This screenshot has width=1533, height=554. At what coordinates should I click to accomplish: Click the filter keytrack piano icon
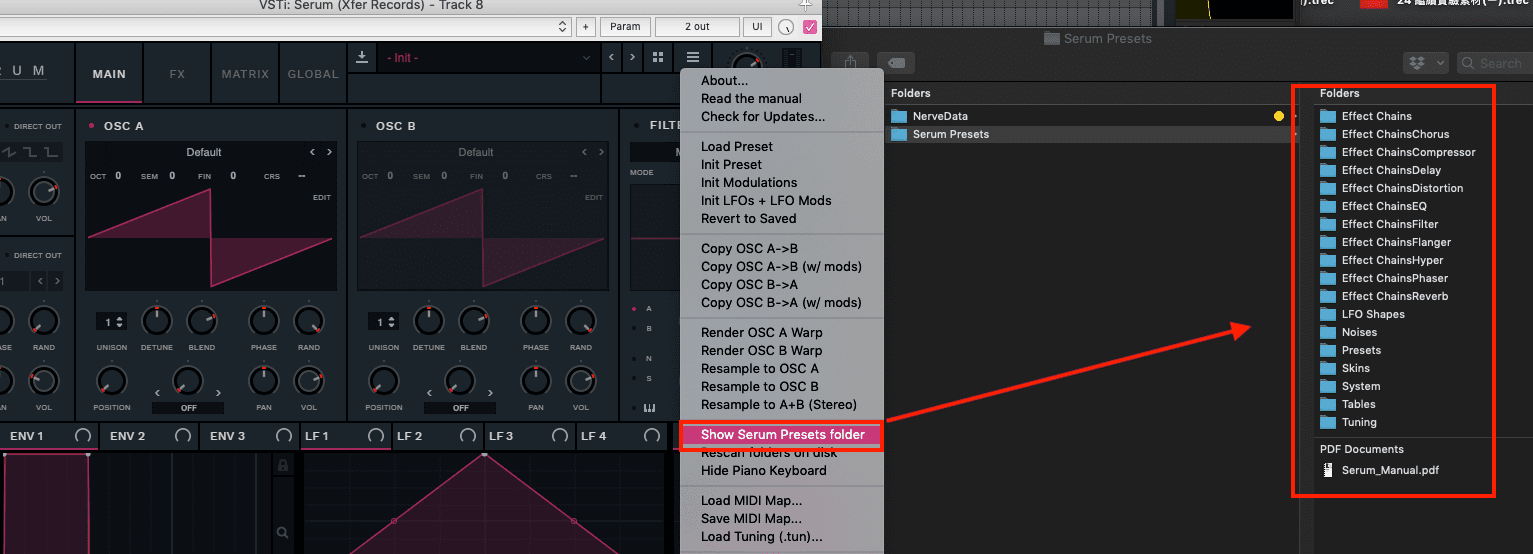point(649,408)
